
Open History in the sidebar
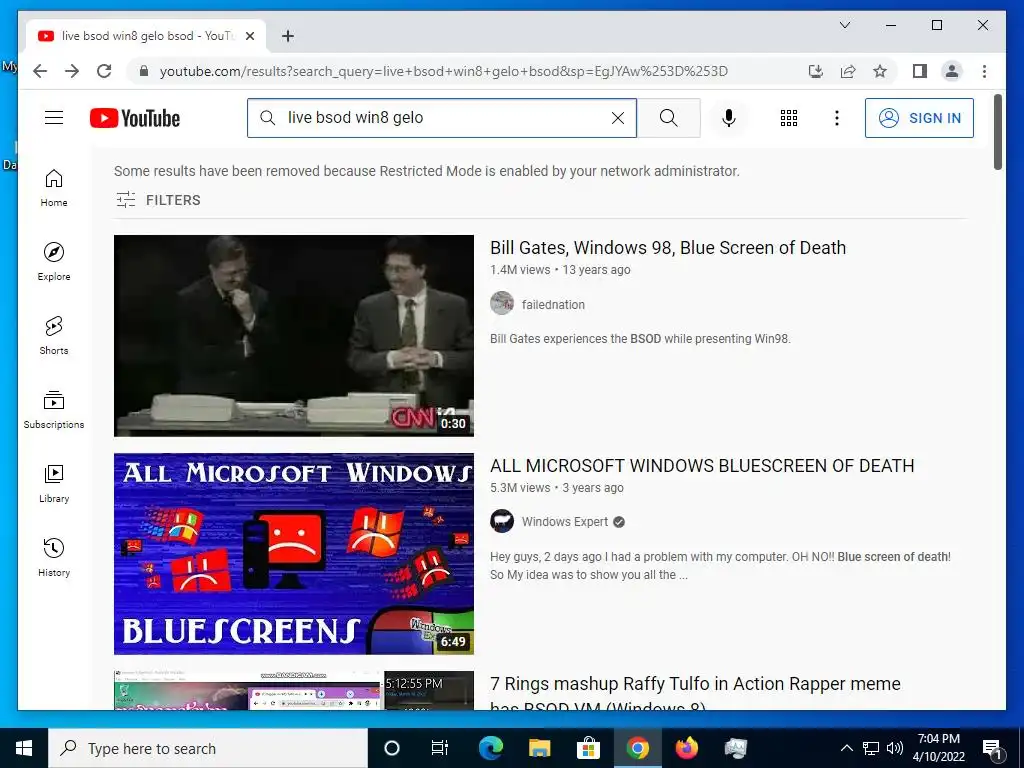pyautogui.click(x=54, y=557)
